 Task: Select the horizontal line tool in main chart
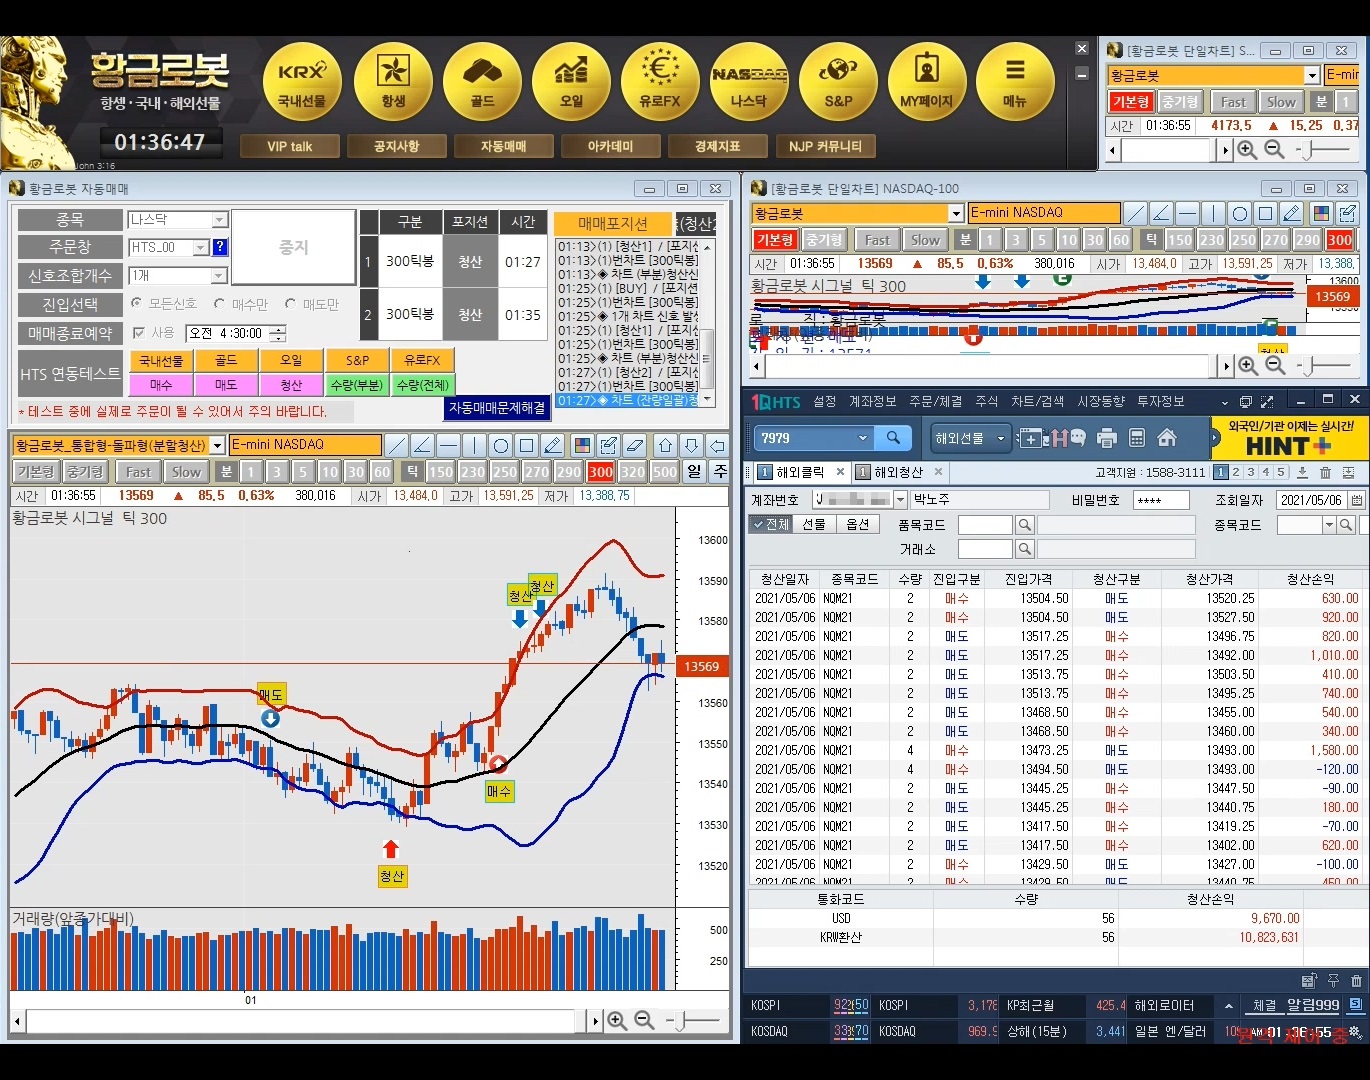point(449,445)
